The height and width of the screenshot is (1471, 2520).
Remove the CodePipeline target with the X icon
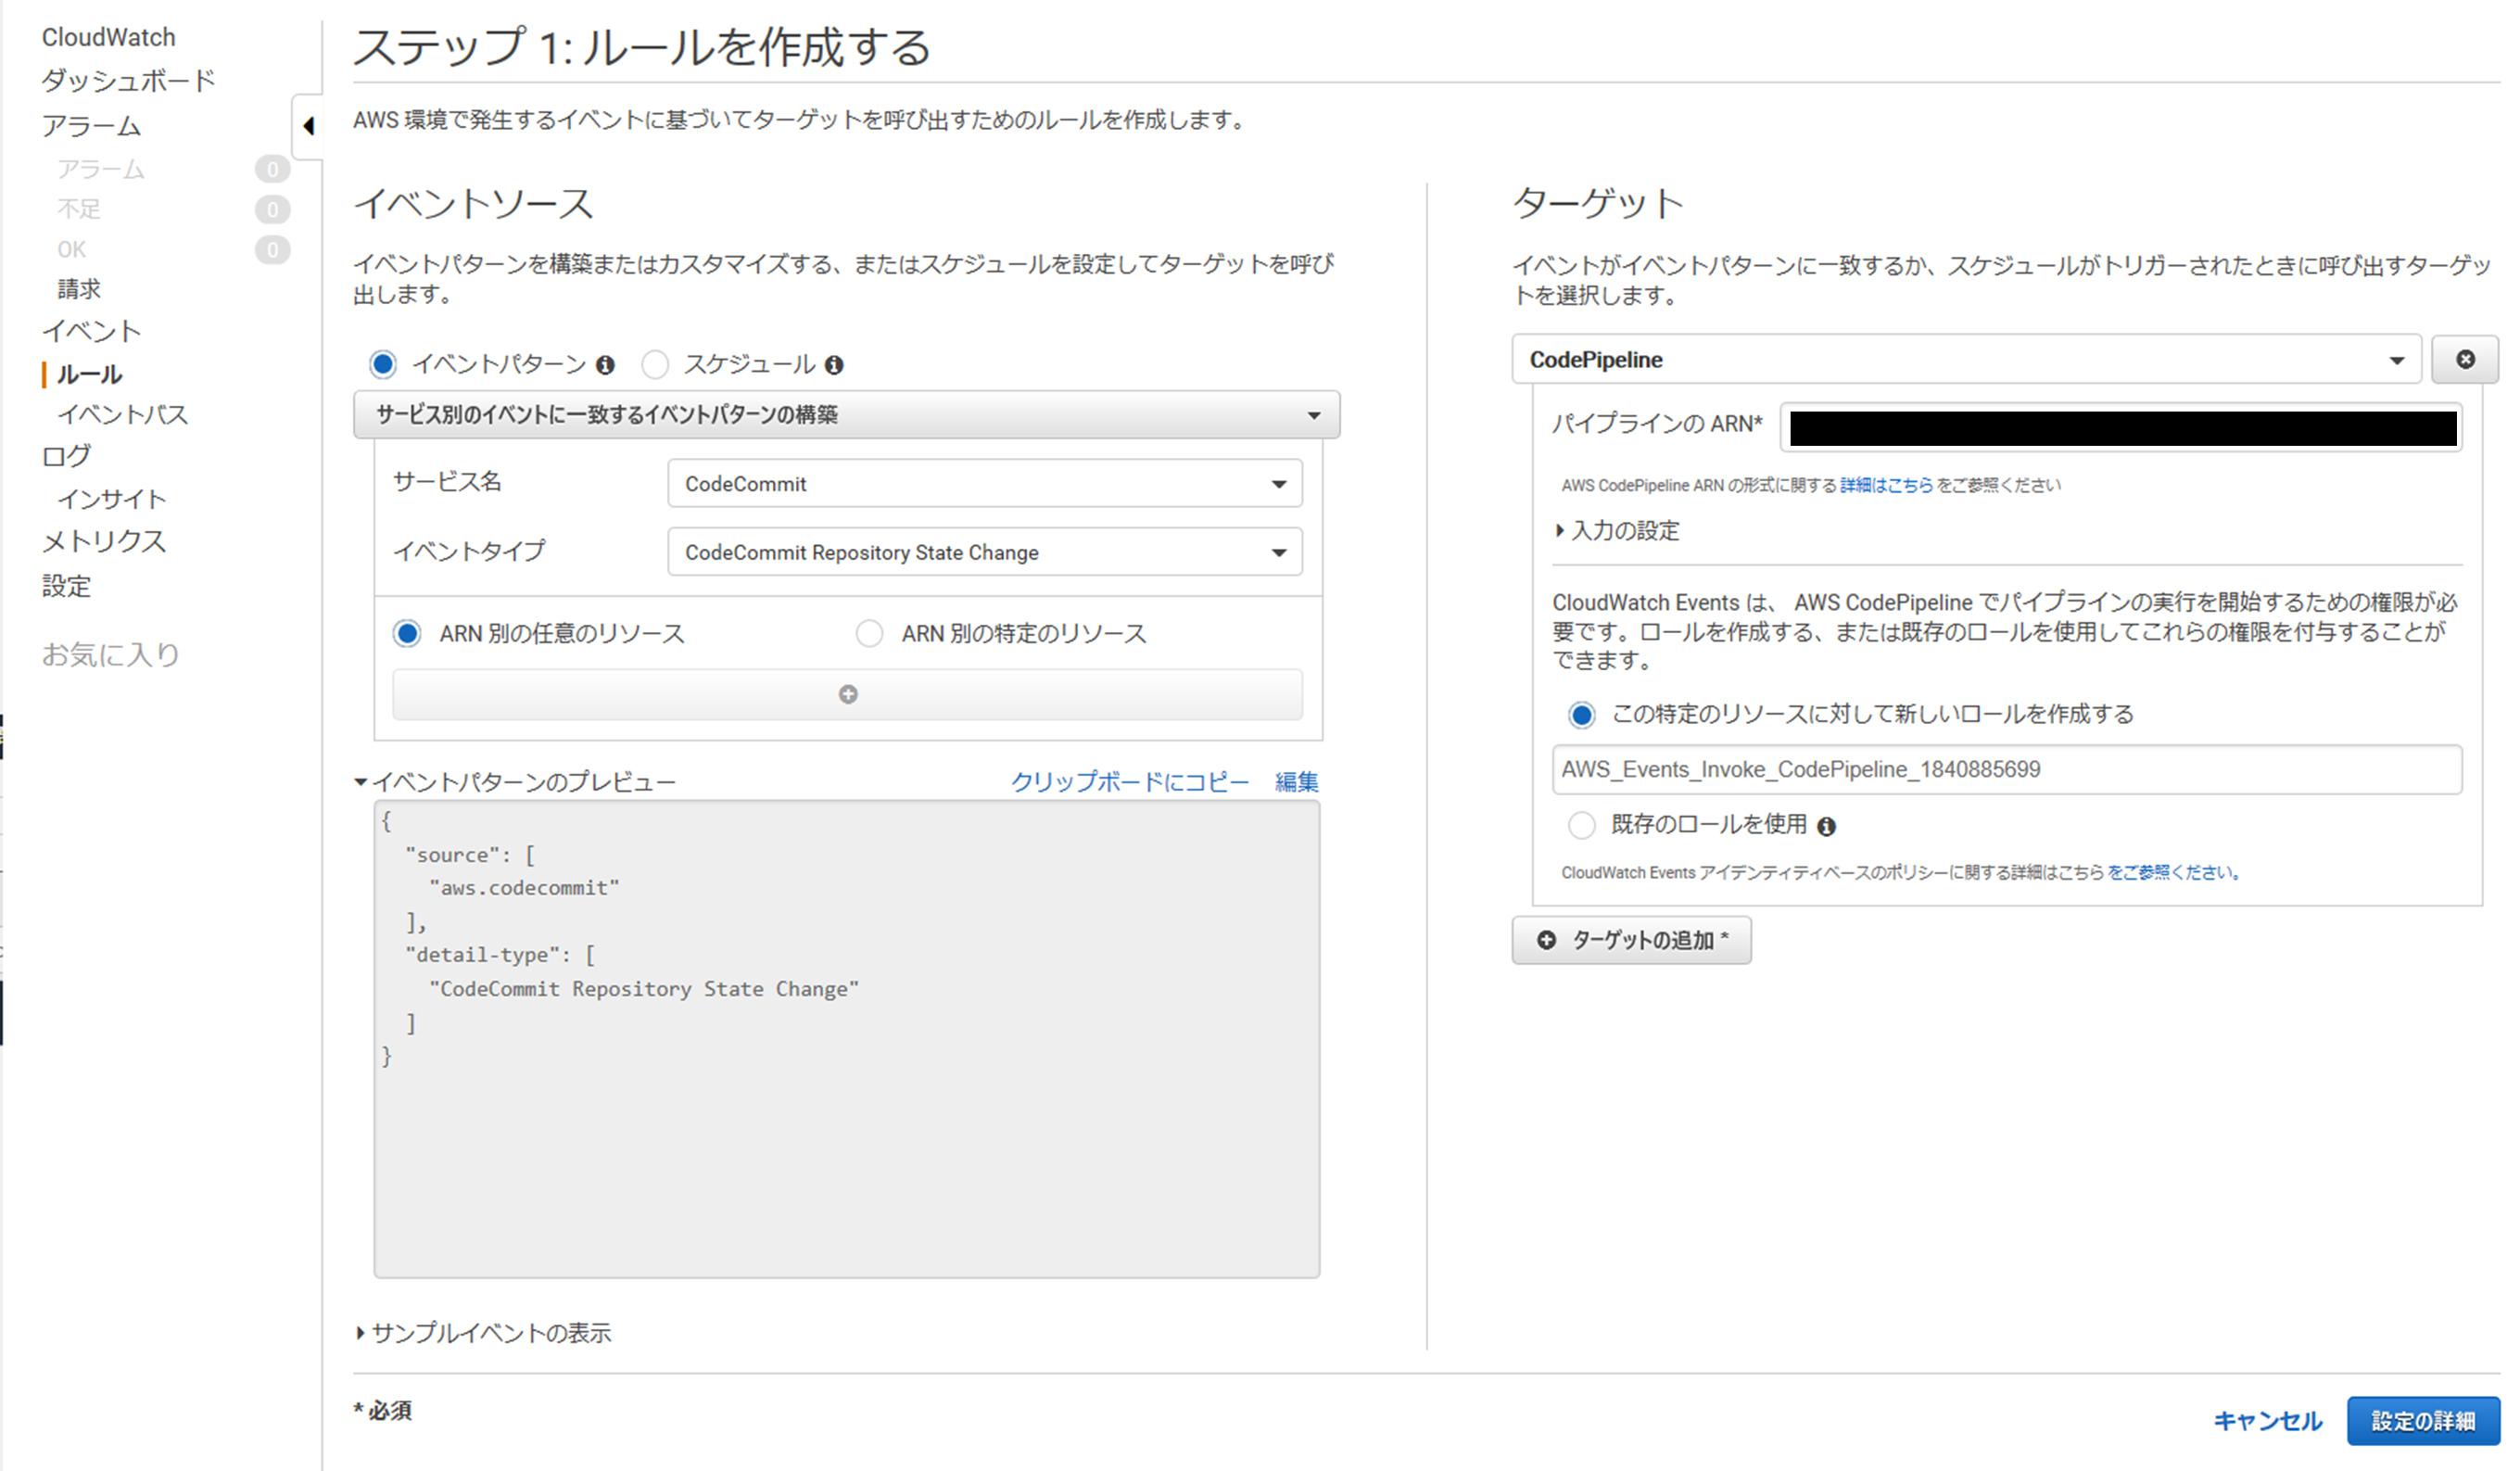click(2465, 360)
